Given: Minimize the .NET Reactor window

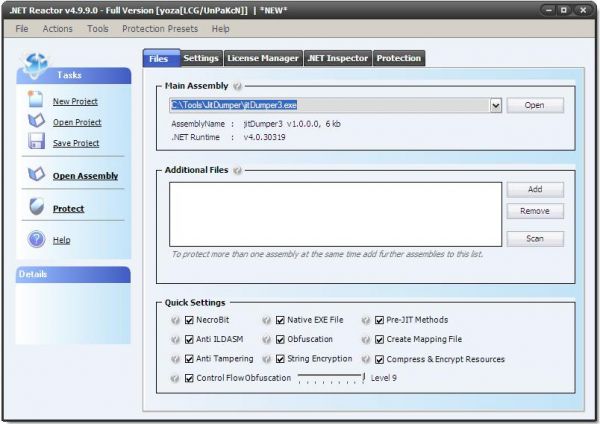Looking at the screenshot, I should pos(549,10).
